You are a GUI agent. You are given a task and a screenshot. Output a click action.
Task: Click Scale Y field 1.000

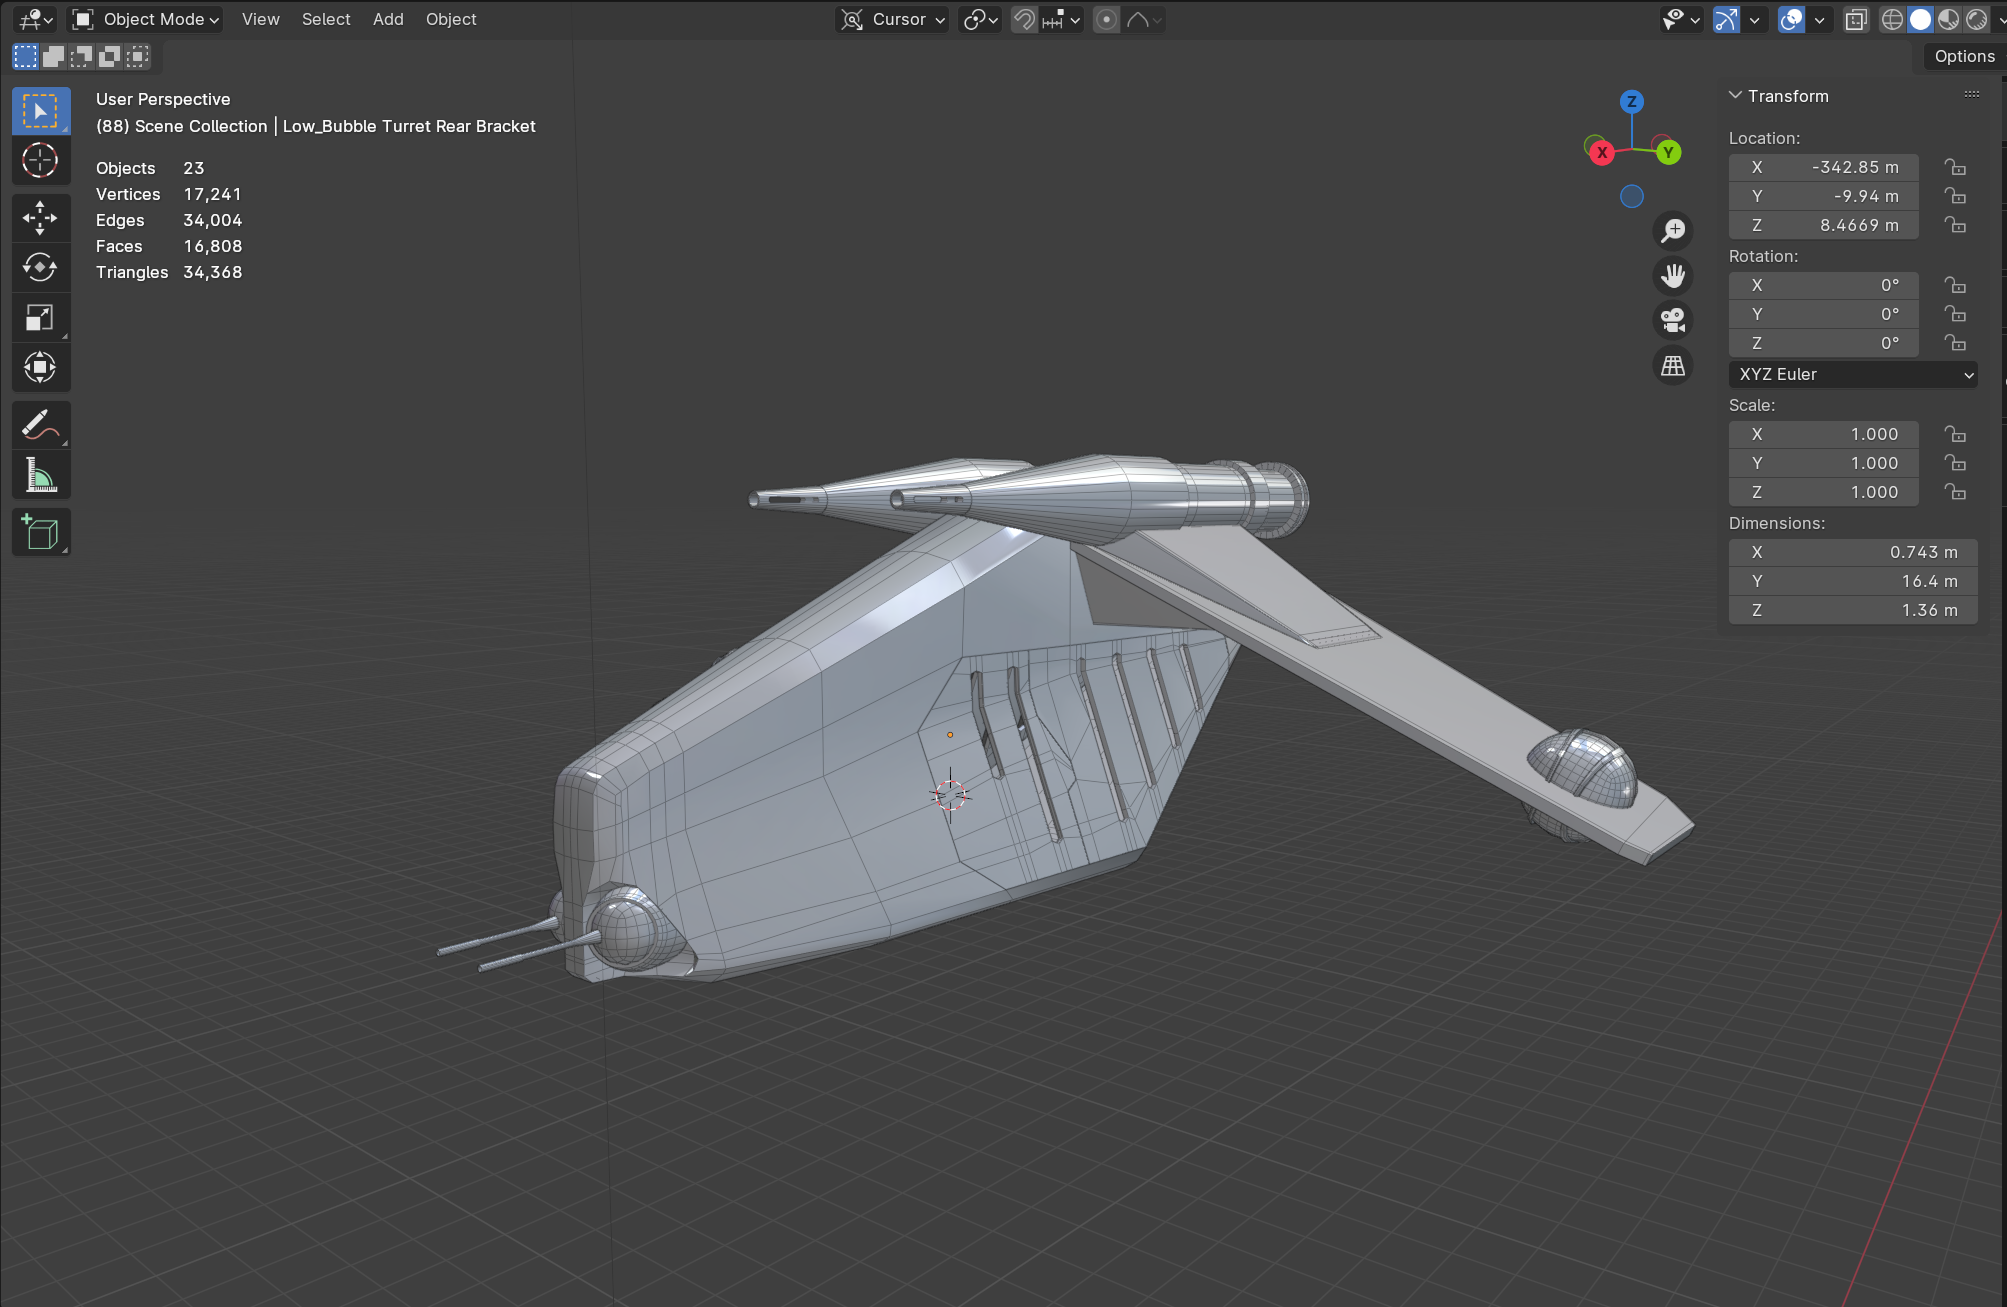pos(1824,464)
